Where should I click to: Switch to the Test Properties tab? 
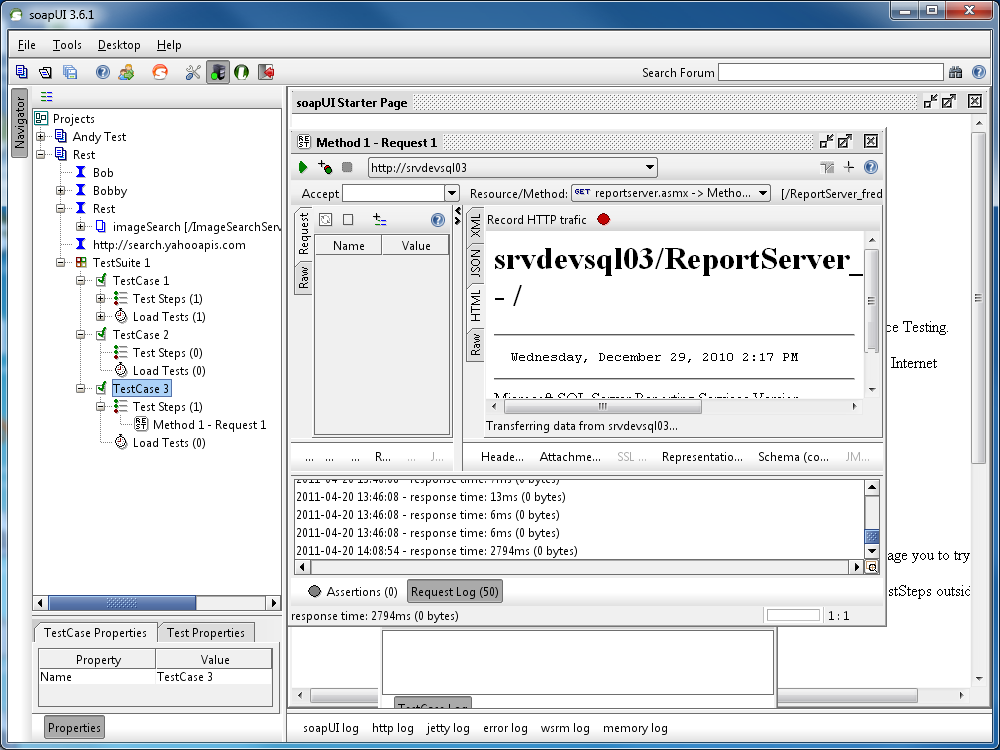pos(206,633)
